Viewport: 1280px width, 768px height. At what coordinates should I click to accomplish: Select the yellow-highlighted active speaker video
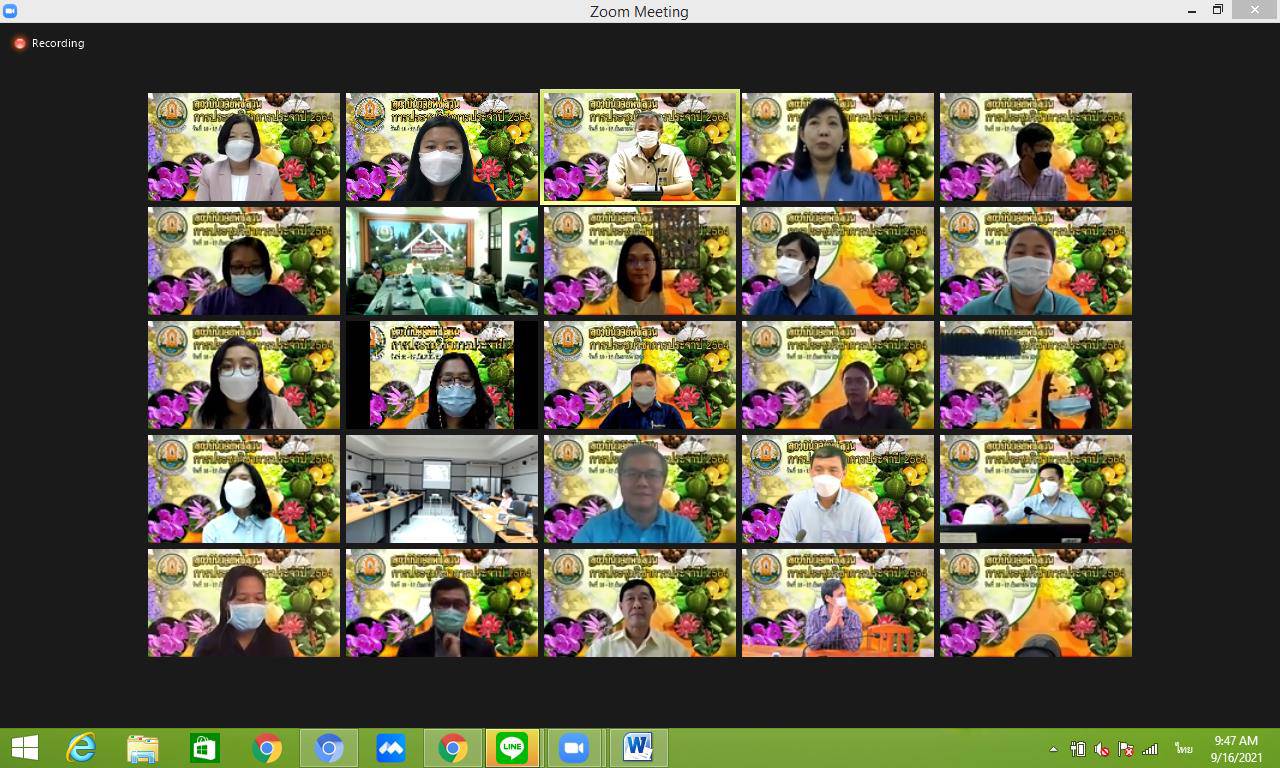[x=640, y=147]
